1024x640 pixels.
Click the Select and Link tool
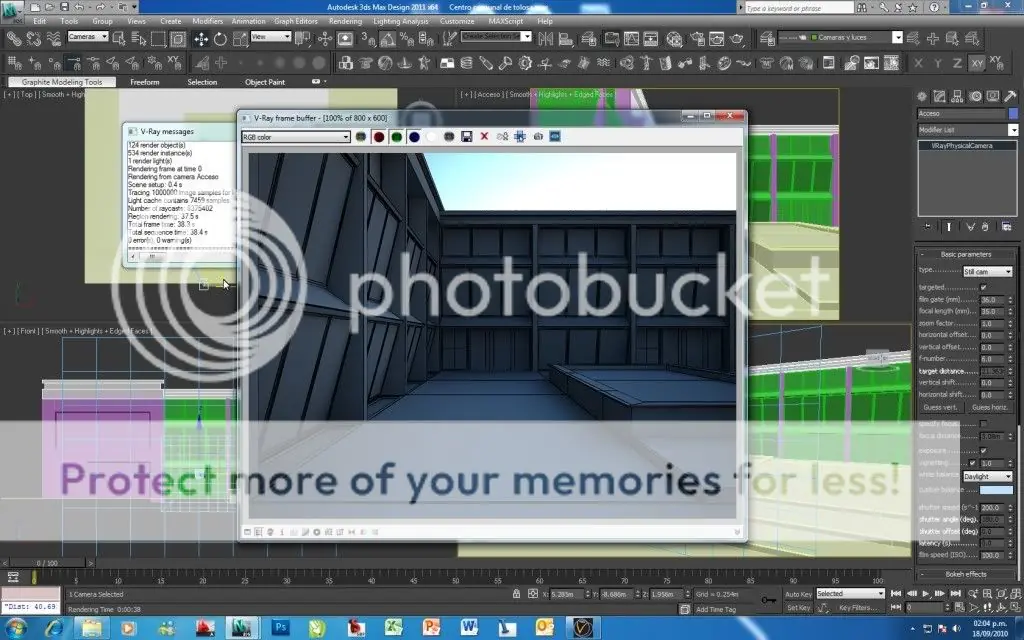pos(13,39)
